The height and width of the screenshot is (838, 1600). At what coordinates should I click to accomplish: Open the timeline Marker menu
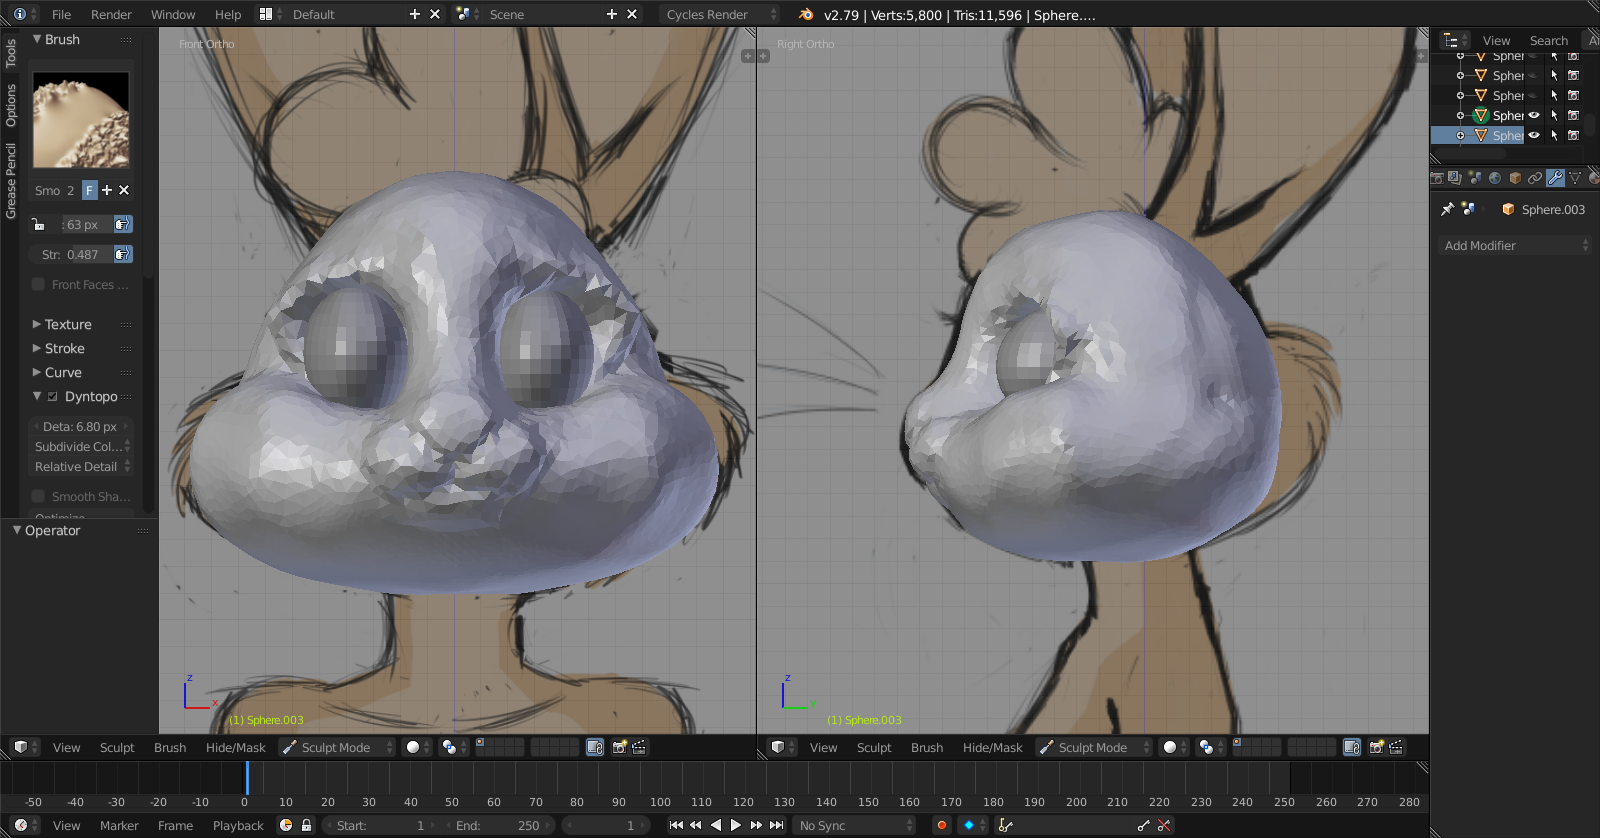[119, 825]
